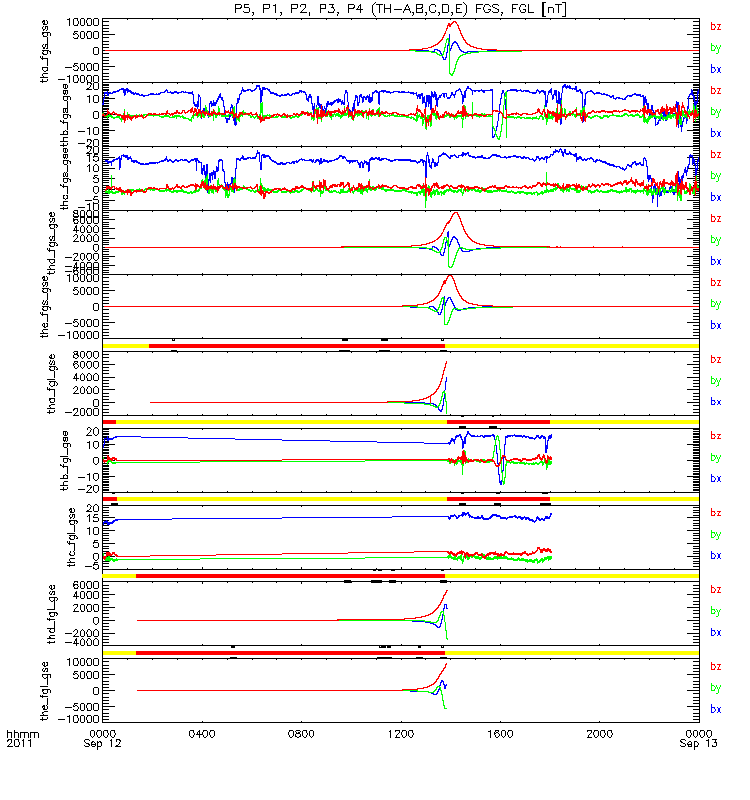
Task: Click the red peak of the tha_fgs_gse bz curve
Action: (453, 22)
